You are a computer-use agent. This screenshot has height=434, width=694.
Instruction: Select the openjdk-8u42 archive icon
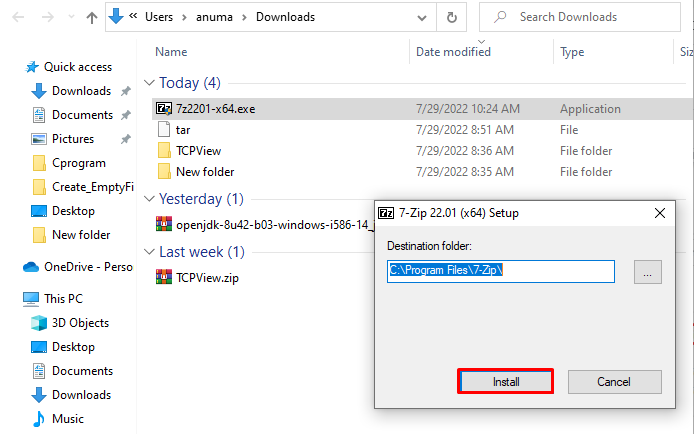point(164,224)
